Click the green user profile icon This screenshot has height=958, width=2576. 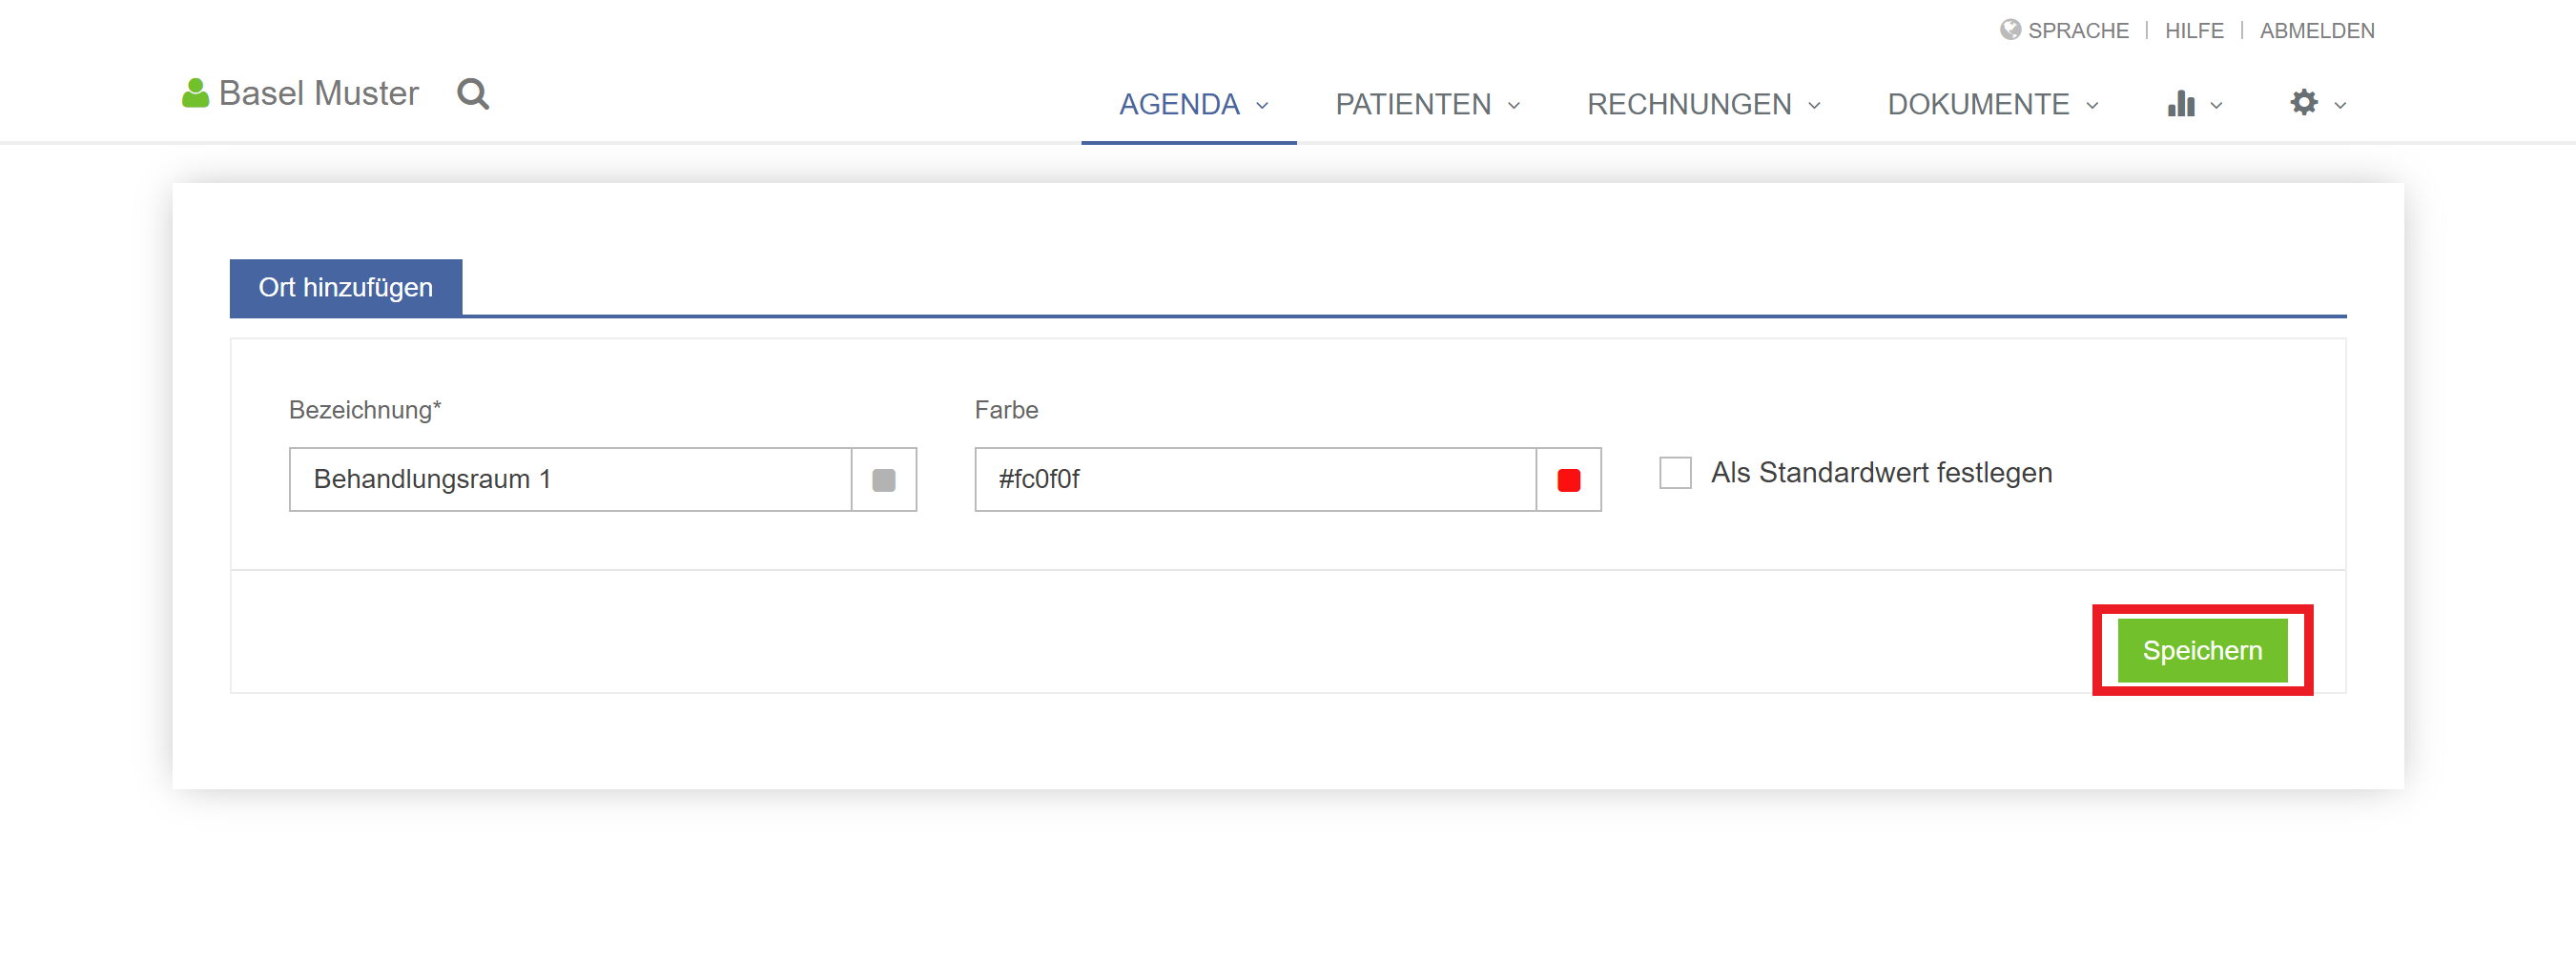click(195, 93)
